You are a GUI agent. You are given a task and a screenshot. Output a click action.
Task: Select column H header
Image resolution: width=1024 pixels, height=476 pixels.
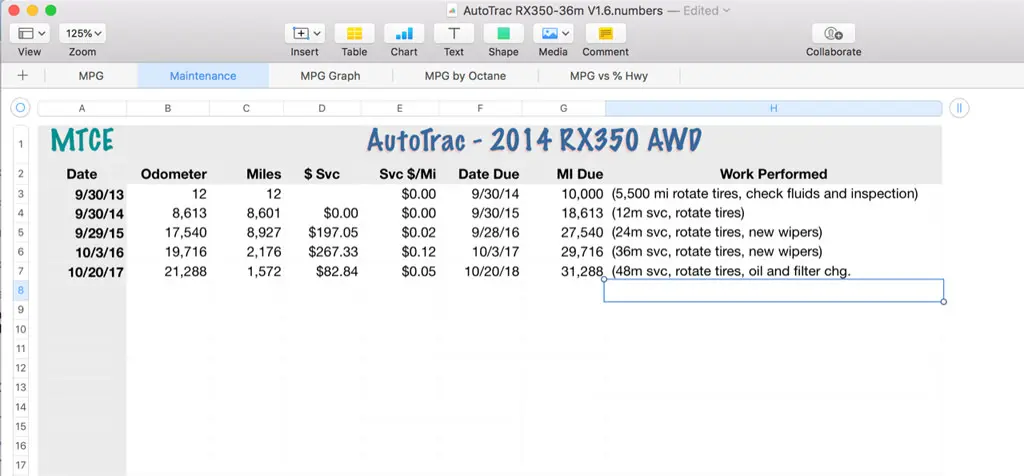click(x=773, y=108)
